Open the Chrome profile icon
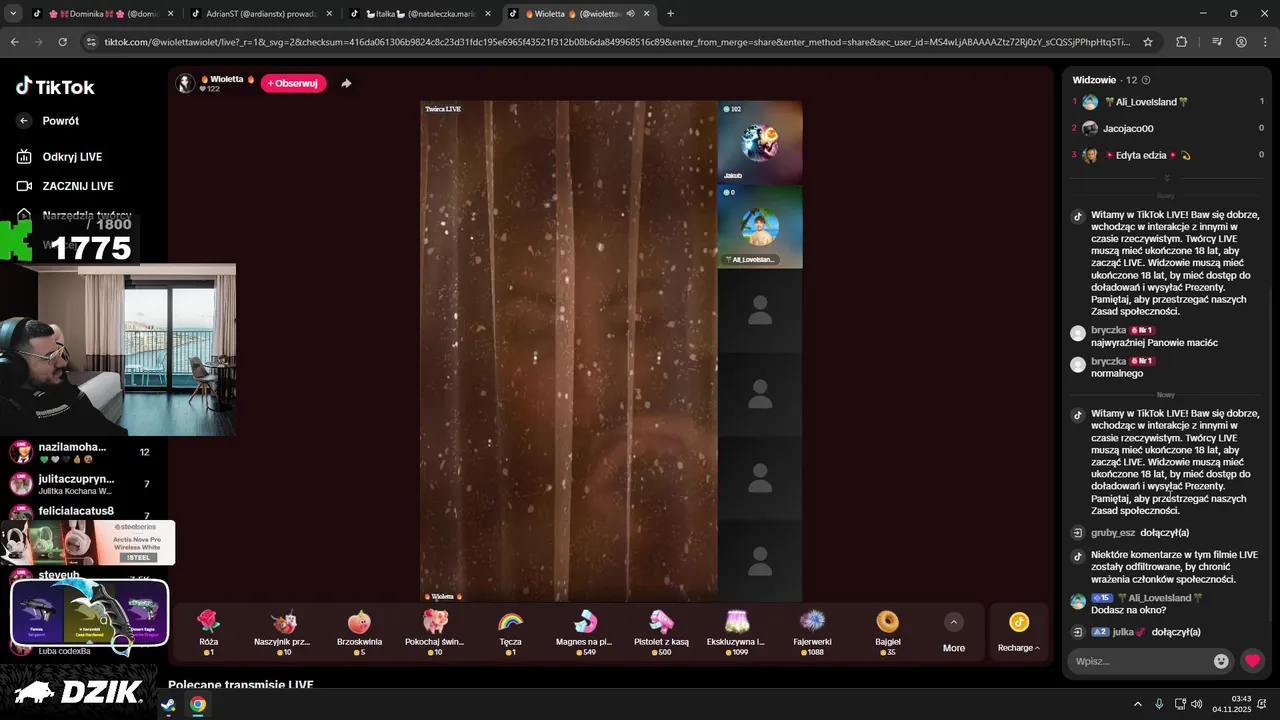1280x720 pixels. pos(1241,42)
